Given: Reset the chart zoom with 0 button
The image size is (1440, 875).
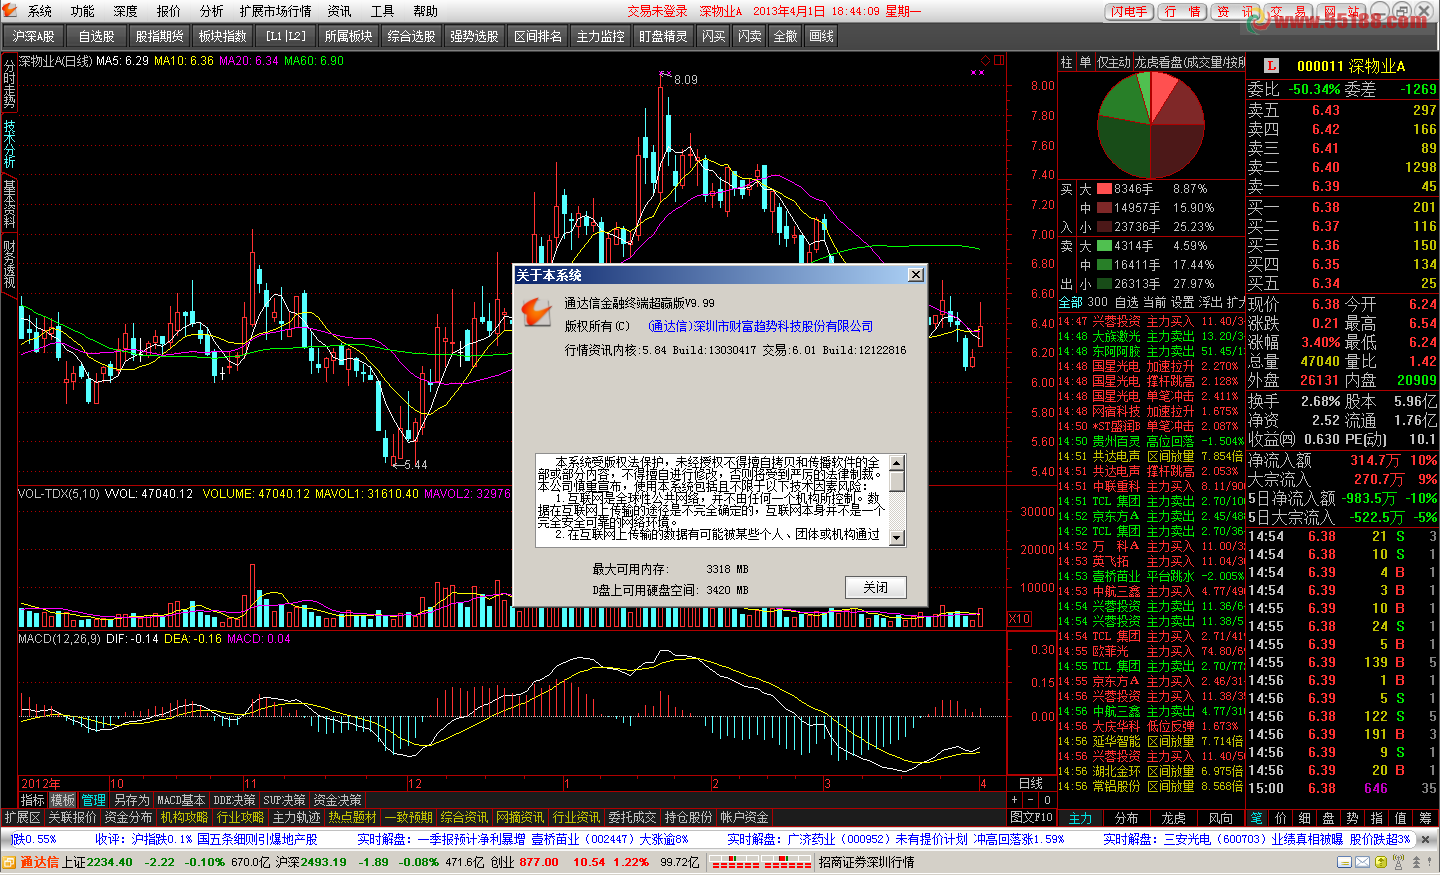Looking at the screenshot, I should [x=1046, y=800].
